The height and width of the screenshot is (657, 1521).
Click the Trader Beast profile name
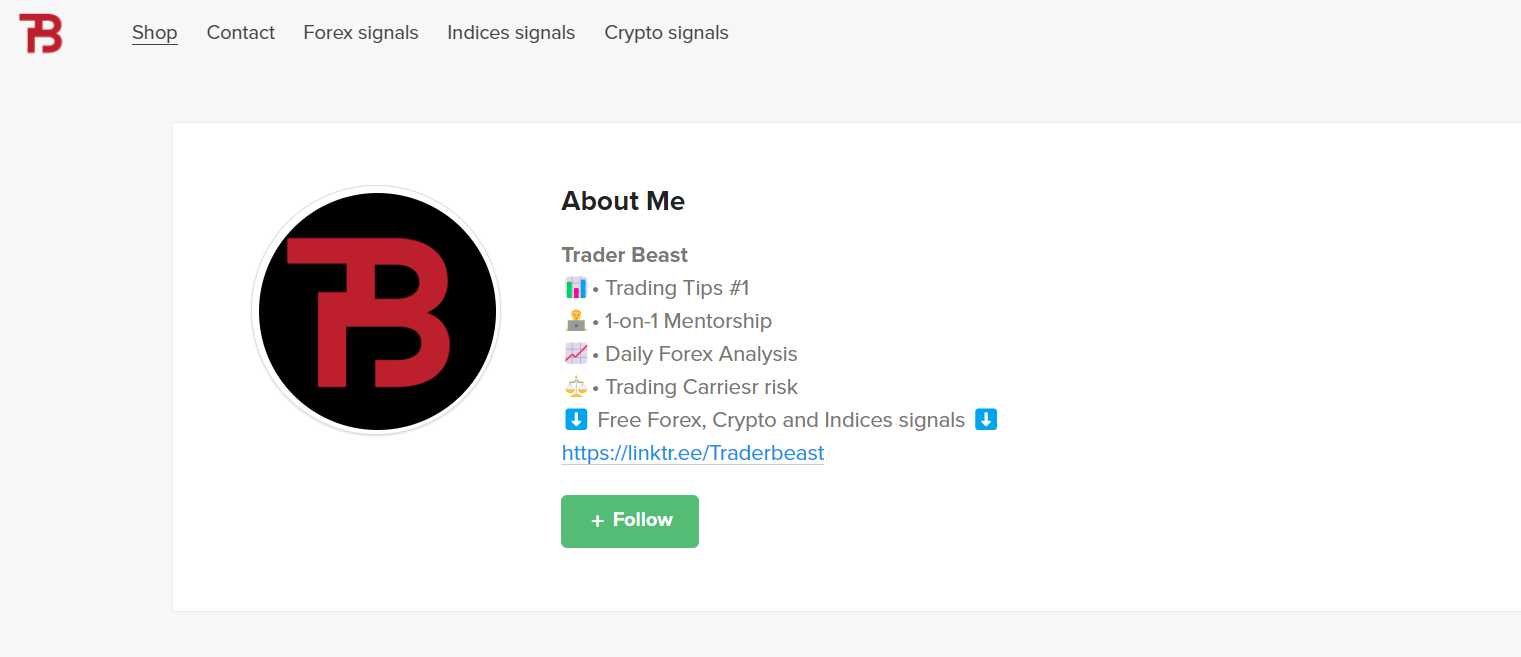coord(625,255)
